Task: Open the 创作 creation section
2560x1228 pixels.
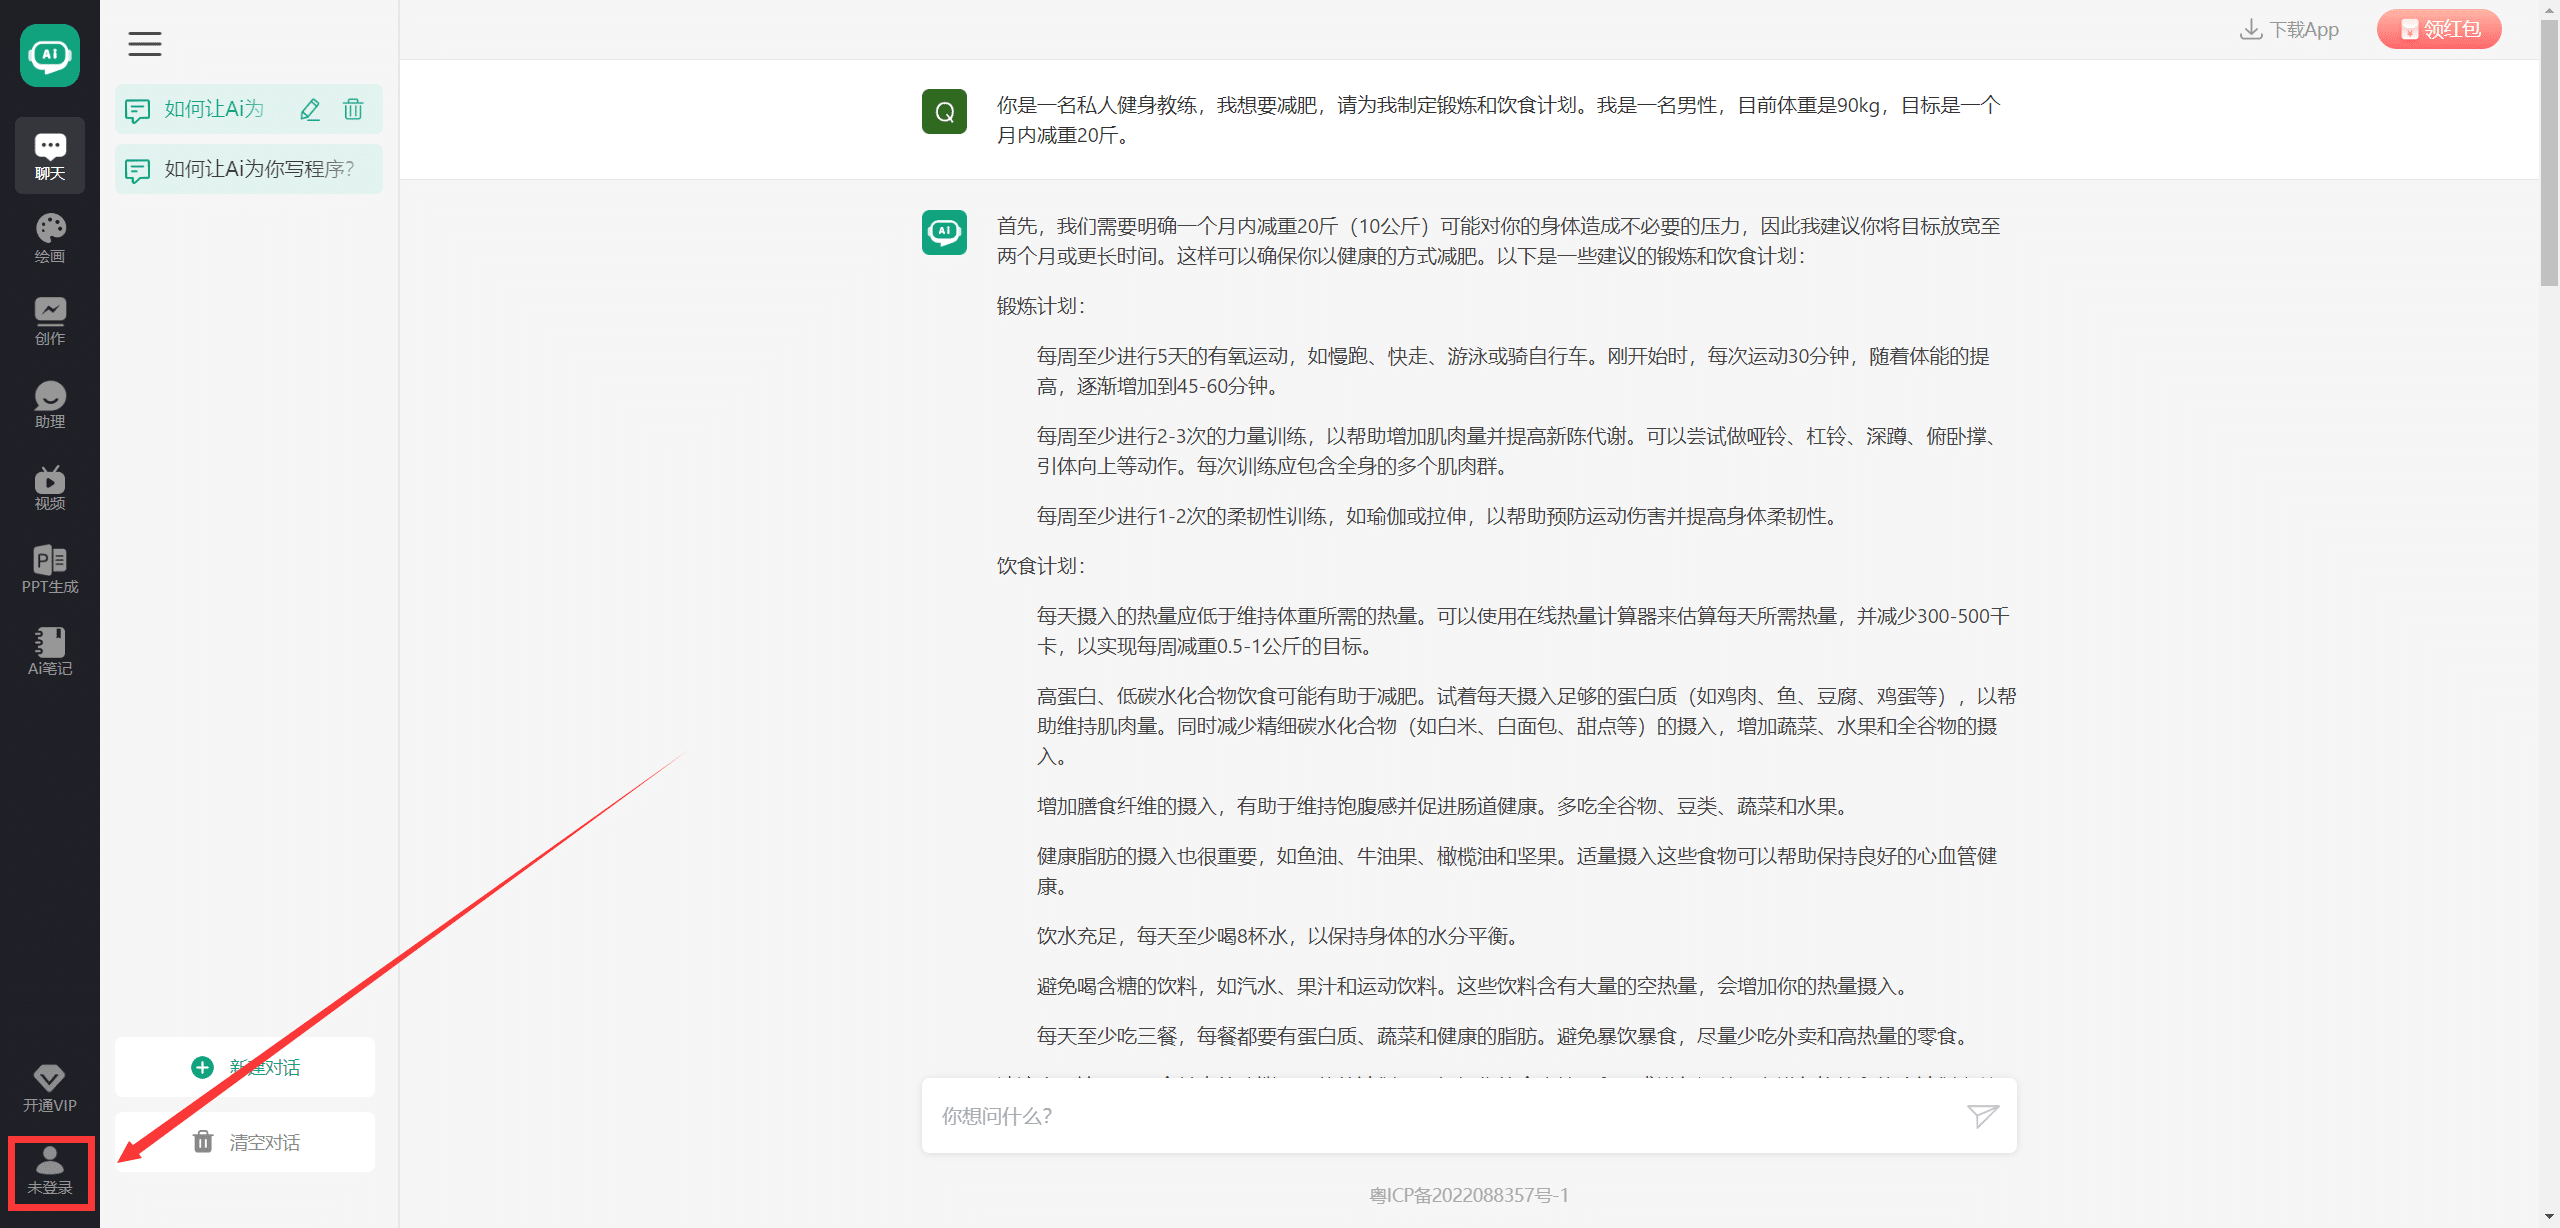Action: pos(50,321)
